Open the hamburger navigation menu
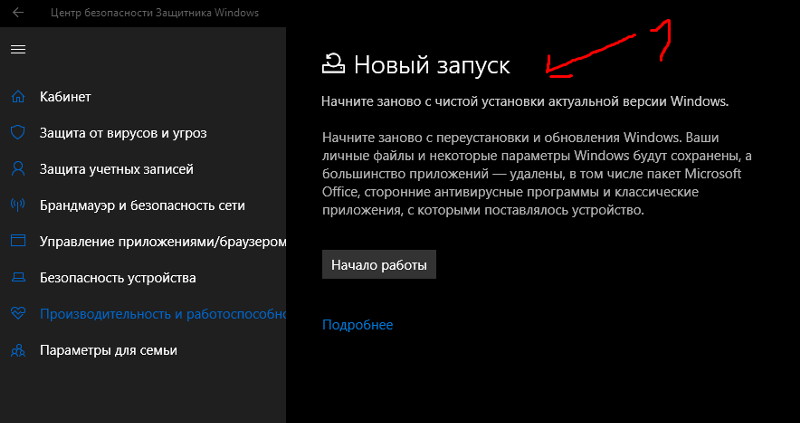 pos(18,49)
